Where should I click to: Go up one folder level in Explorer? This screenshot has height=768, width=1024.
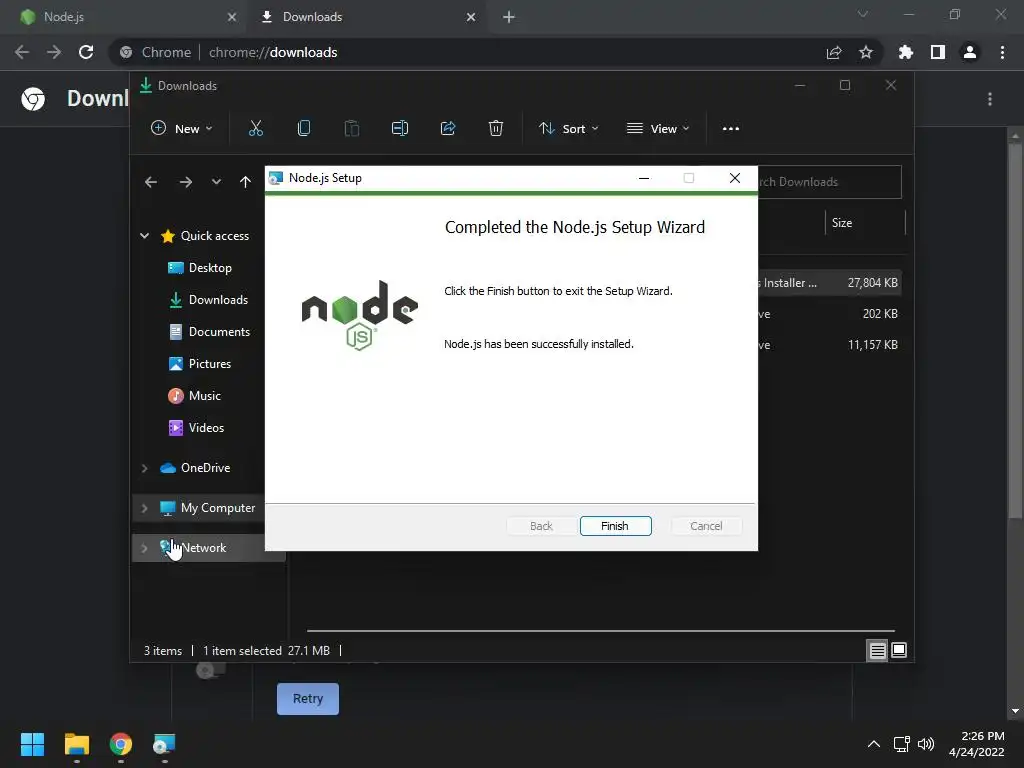point(245,182)
